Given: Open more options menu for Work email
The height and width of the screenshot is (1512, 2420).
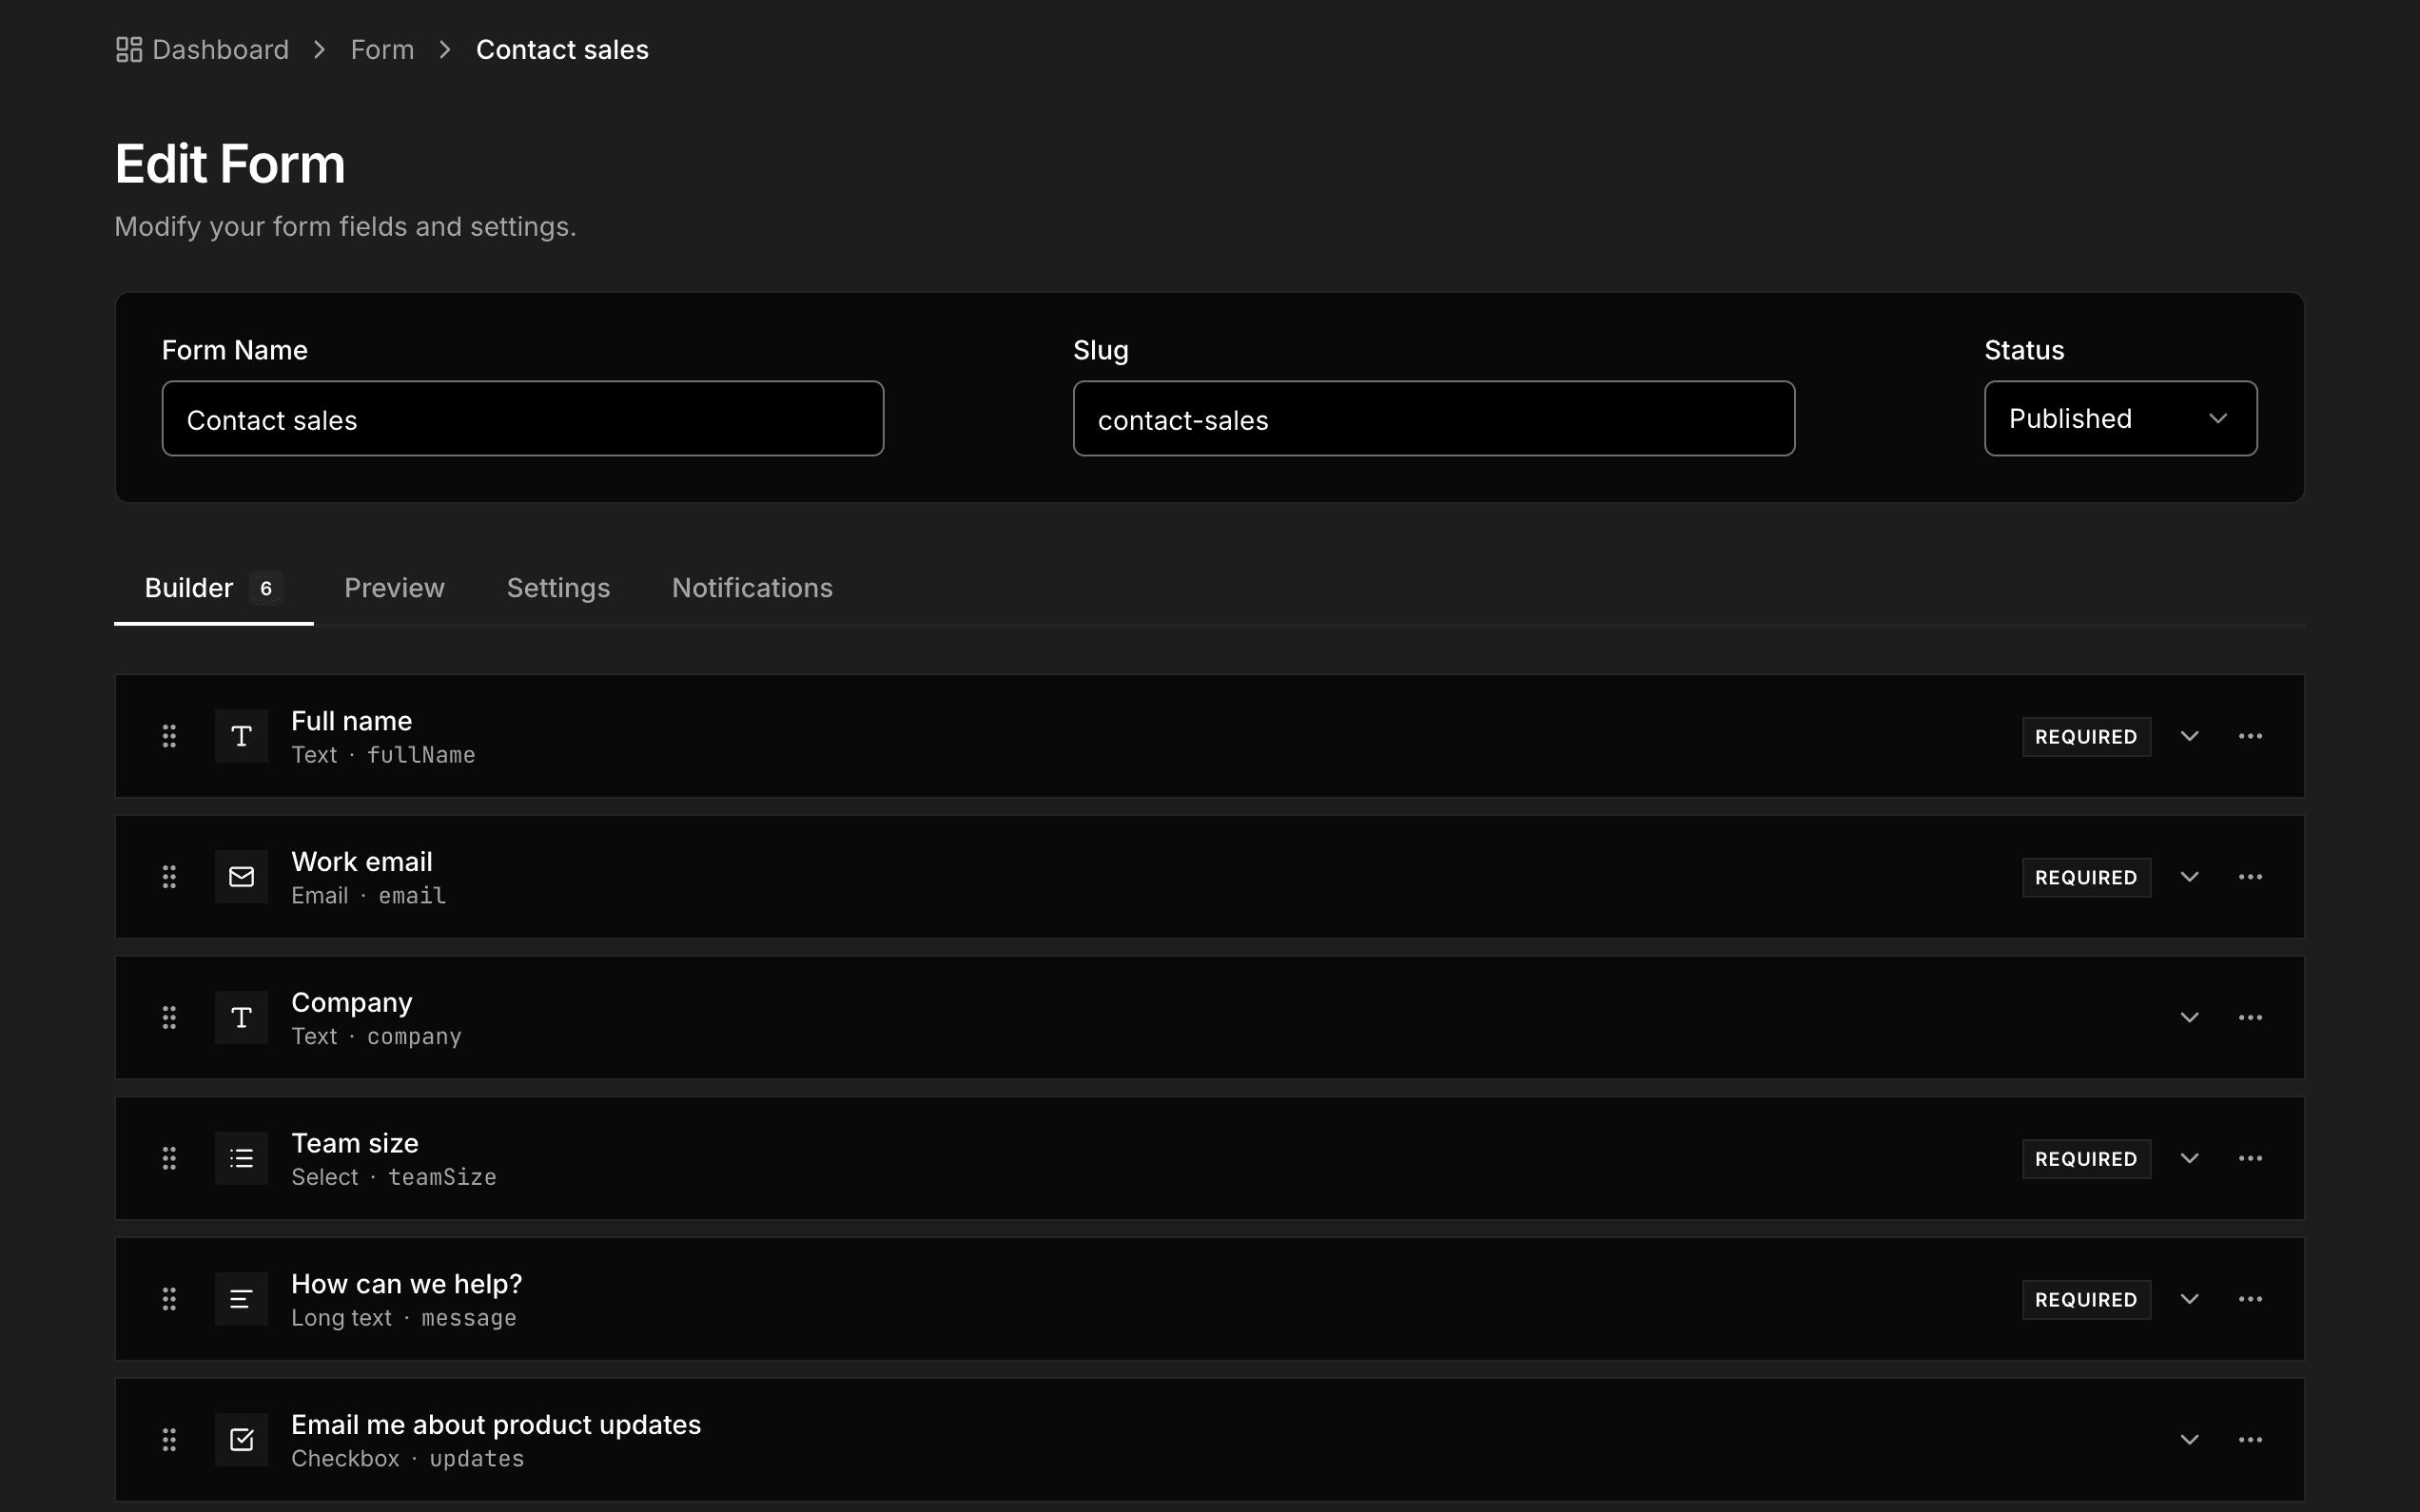Looking at the screenshot, I should [2250, 877].
